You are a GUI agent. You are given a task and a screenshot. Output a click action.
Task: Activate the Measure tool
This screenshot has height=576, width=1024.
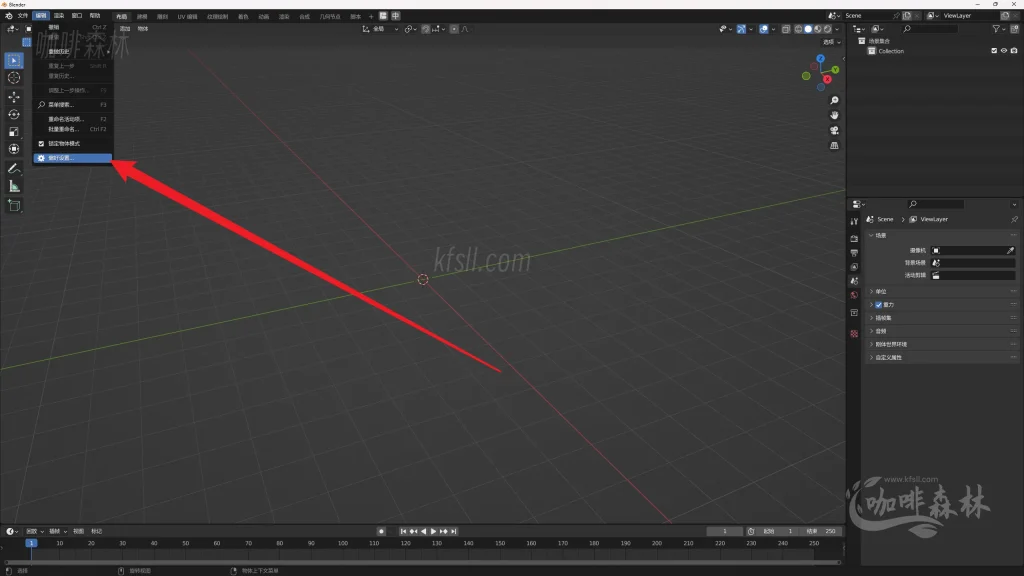coord(13,185)
